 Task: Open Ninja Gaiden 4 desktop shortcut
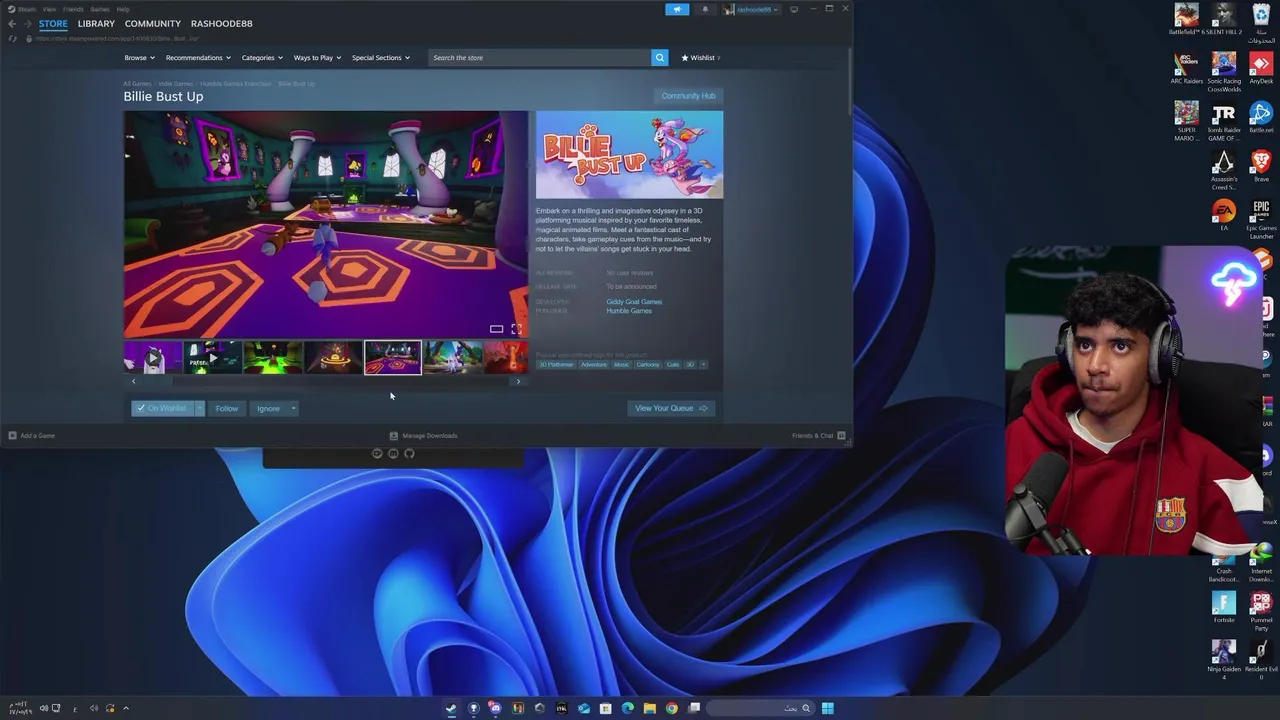1224,662
